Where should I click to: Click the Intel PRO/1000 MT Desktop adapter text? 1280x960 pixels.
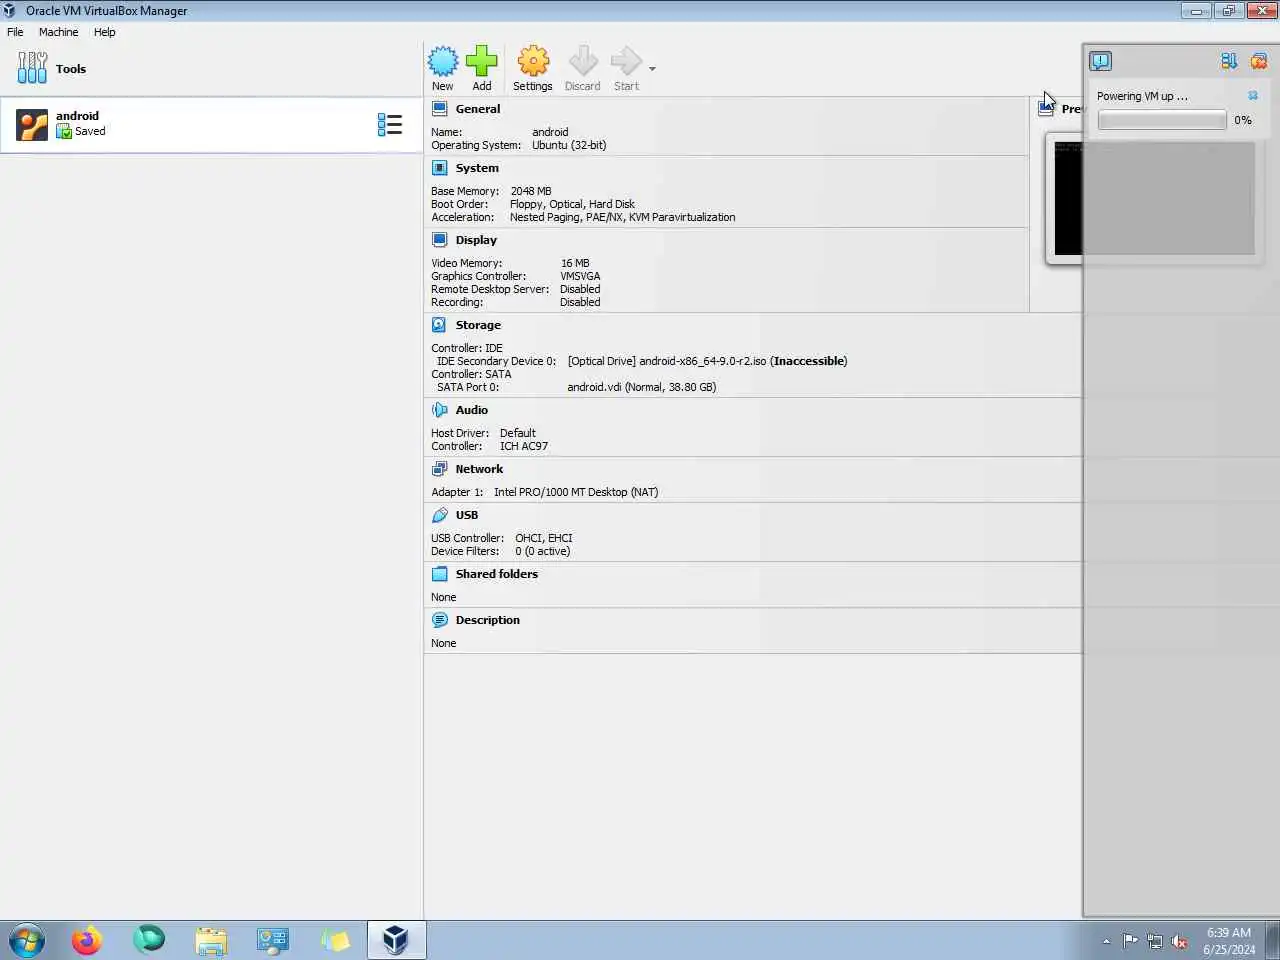coord(576,492)
